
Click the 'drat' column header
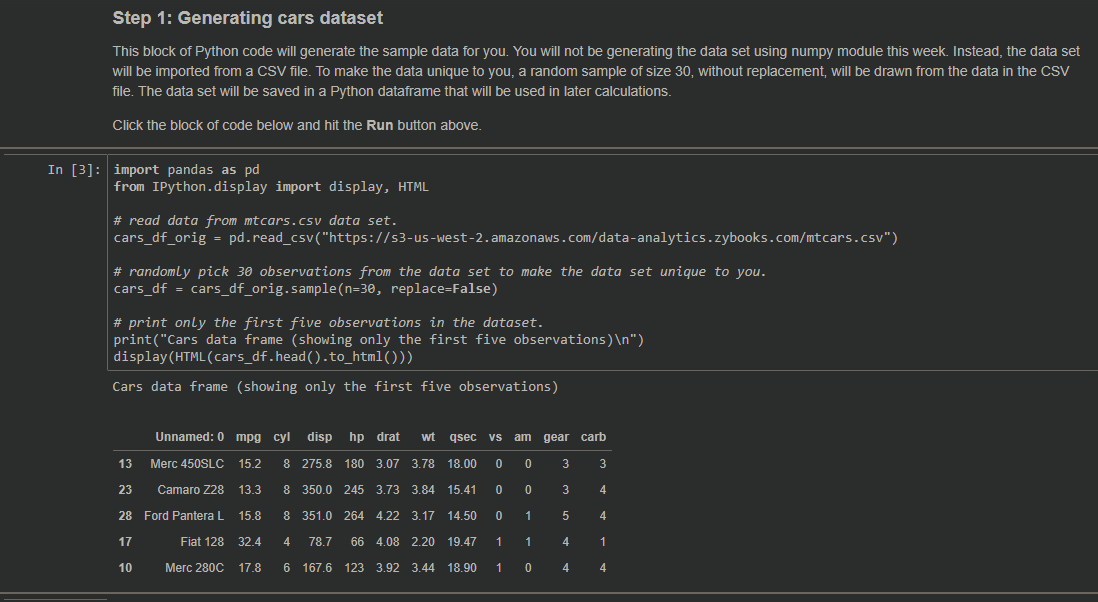tap(388, 437)
